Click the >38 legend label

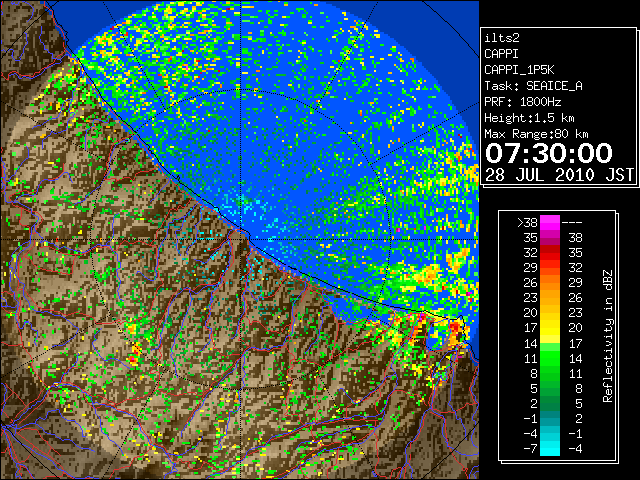[x=527, y=223]
